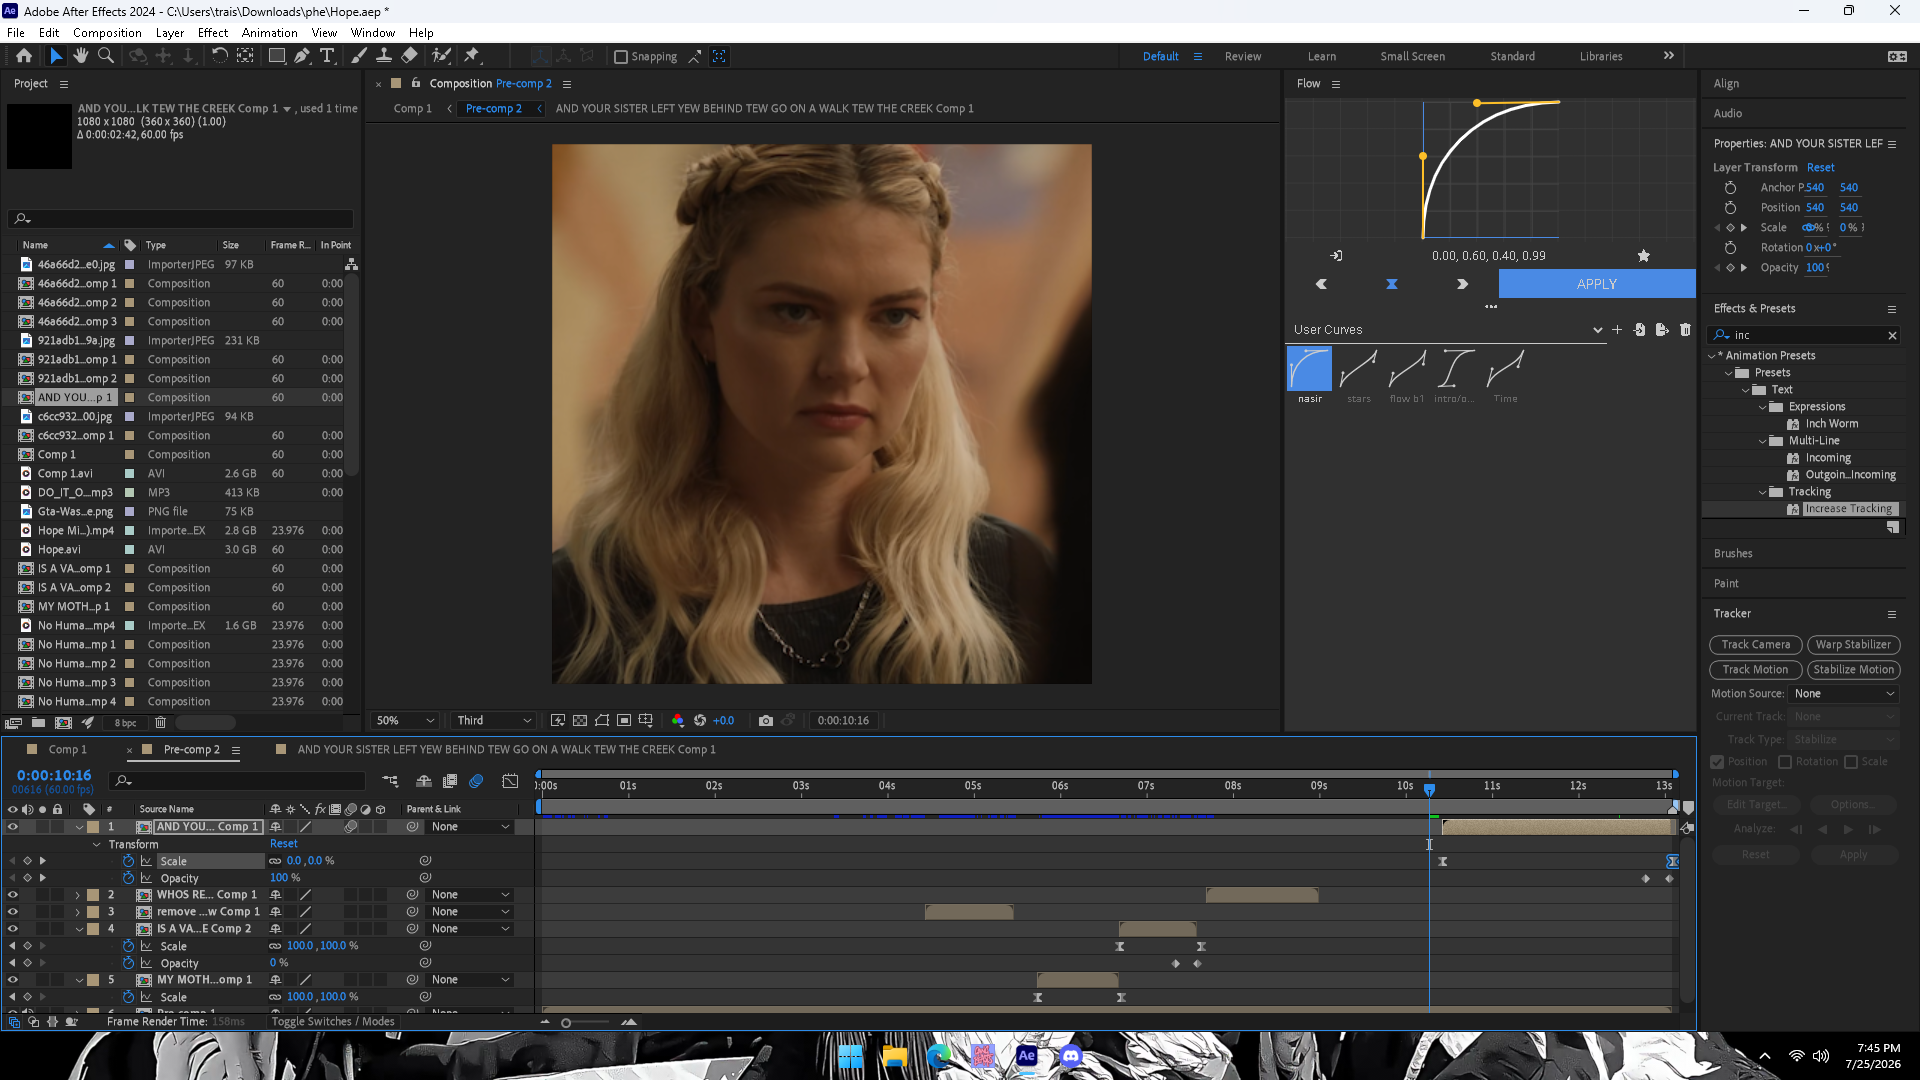
Task: Collapse the Tracking presets folder
Action: [x=1763, y=492]
